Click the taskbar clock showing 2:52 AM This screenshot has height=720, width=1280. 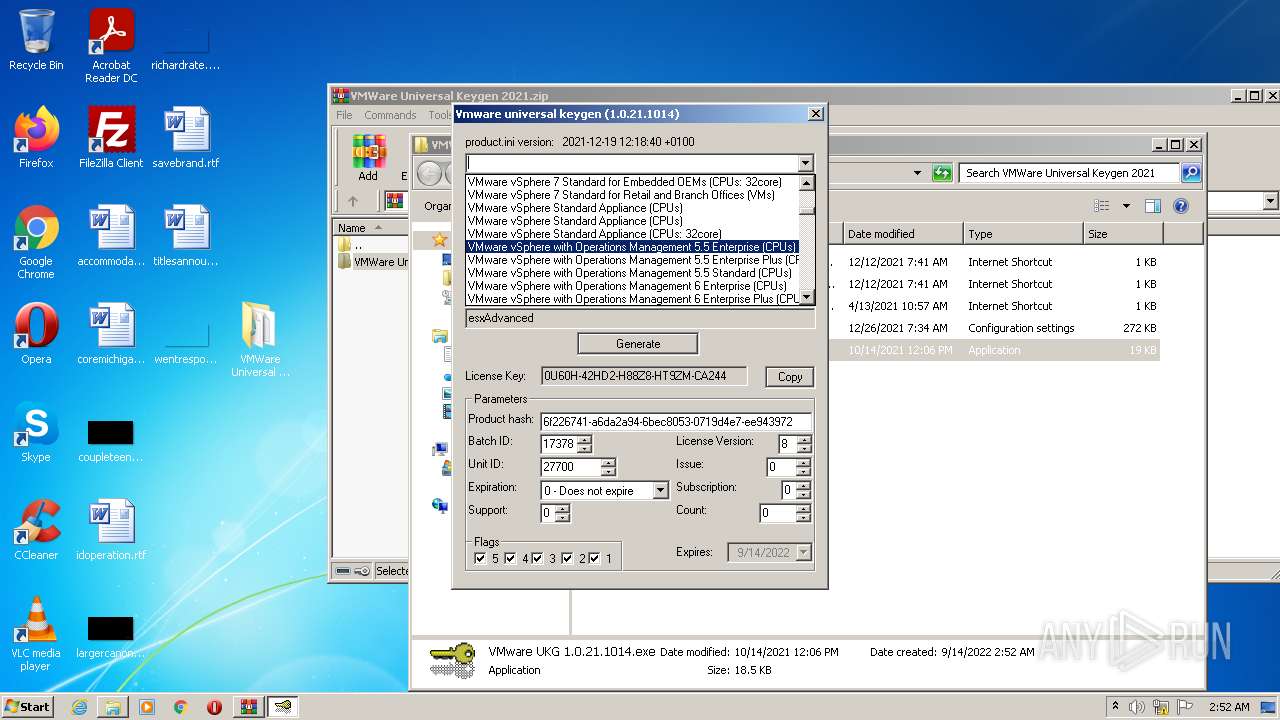point(1229,707)
